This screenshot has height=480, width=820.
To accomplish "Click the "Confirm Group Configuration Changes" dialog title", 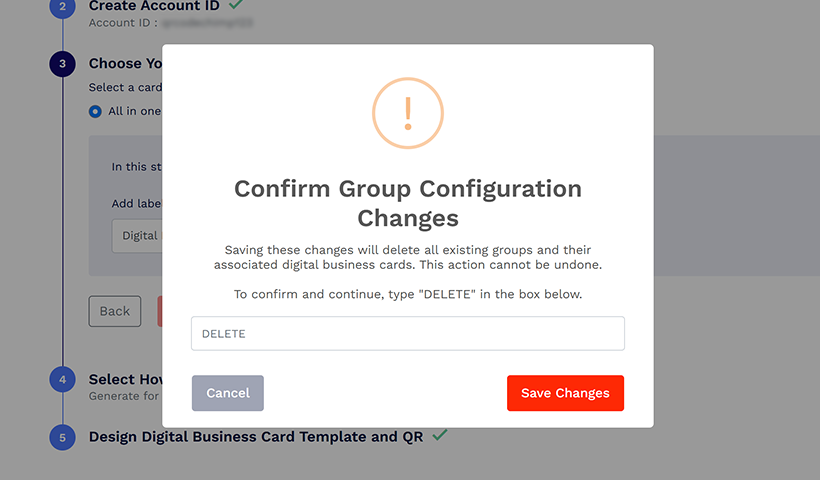I will [408, 203].
